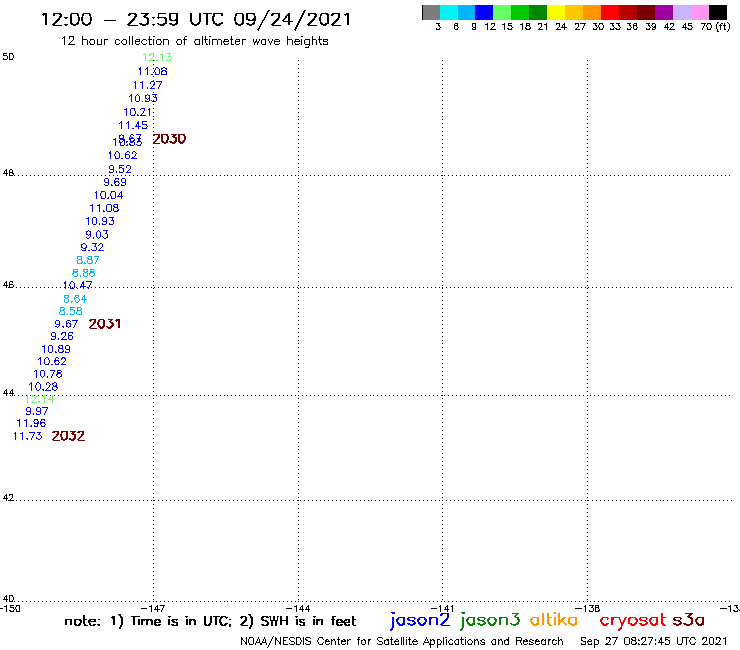Click the 11.45 wave height reading
The image size is (740, 650).
coord(133,125)
